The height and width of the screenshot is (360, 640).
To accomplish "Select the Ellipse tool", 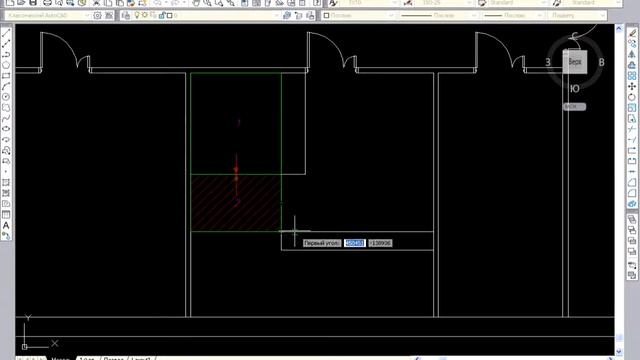I will (6, 129).
